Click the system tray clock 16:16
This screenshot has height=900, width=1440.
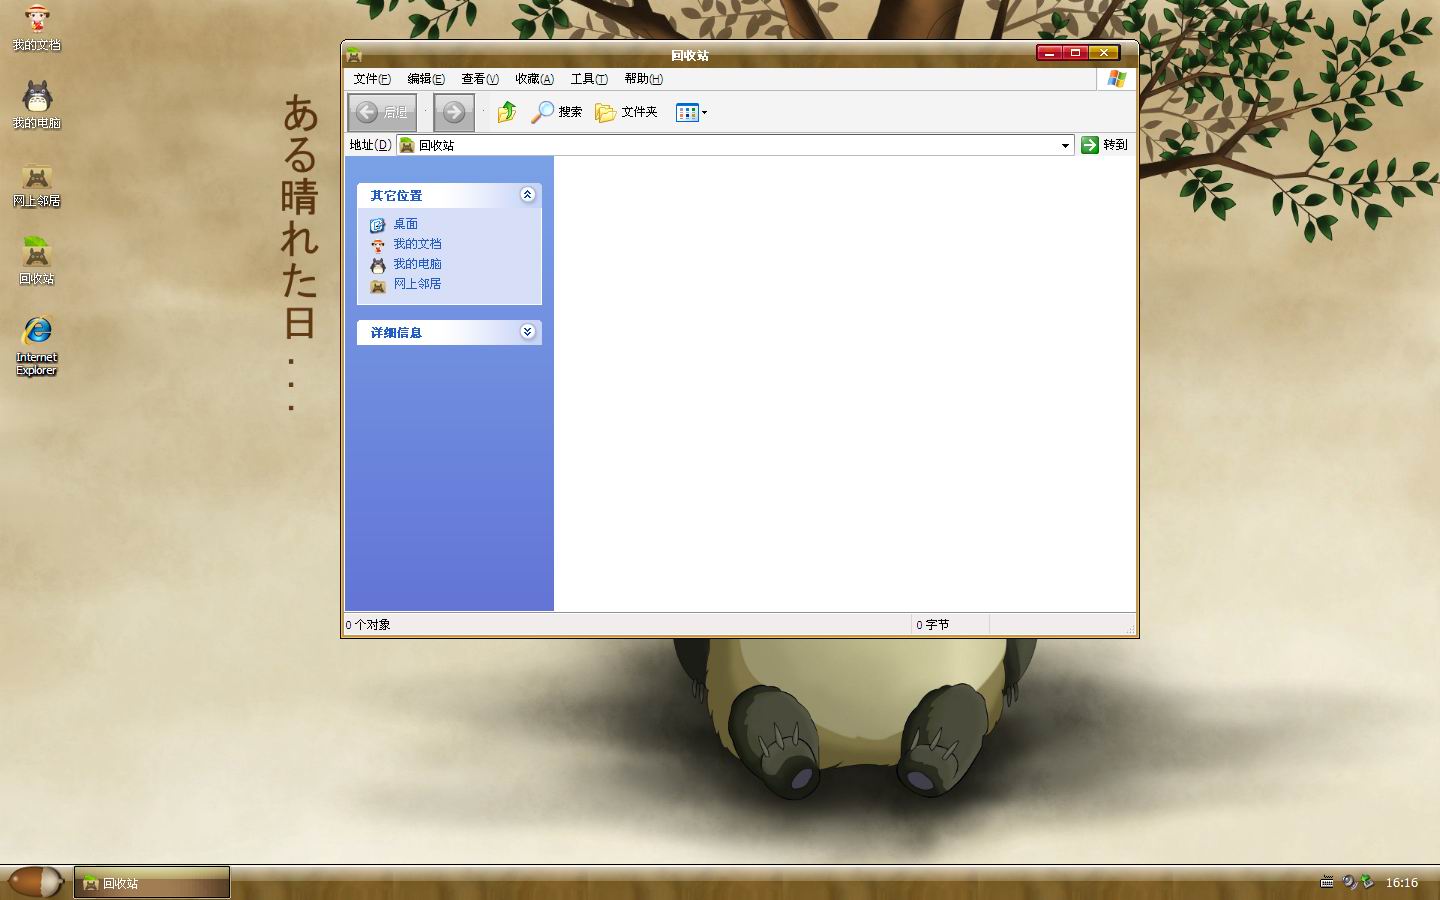point(1402,883)
